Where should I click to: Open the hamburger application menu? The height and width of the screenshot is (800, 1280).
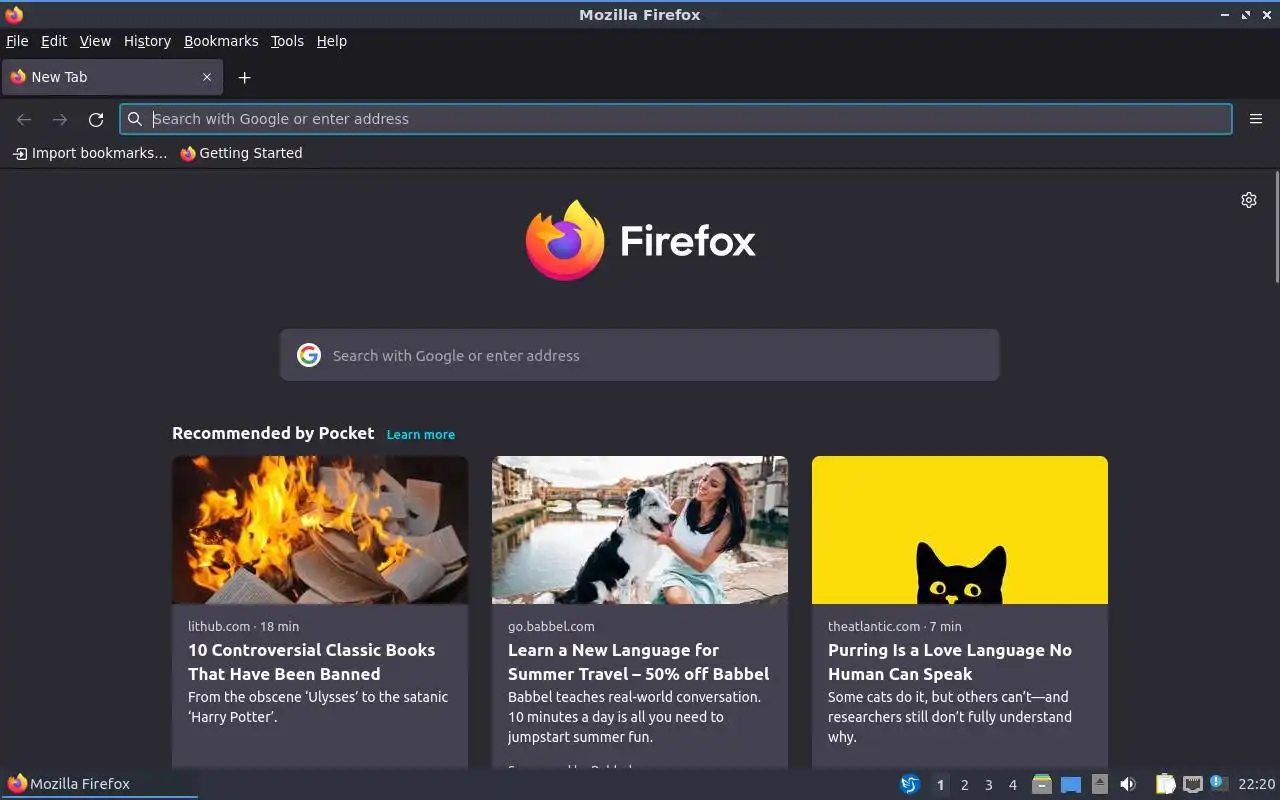[x=1256, y=119]
